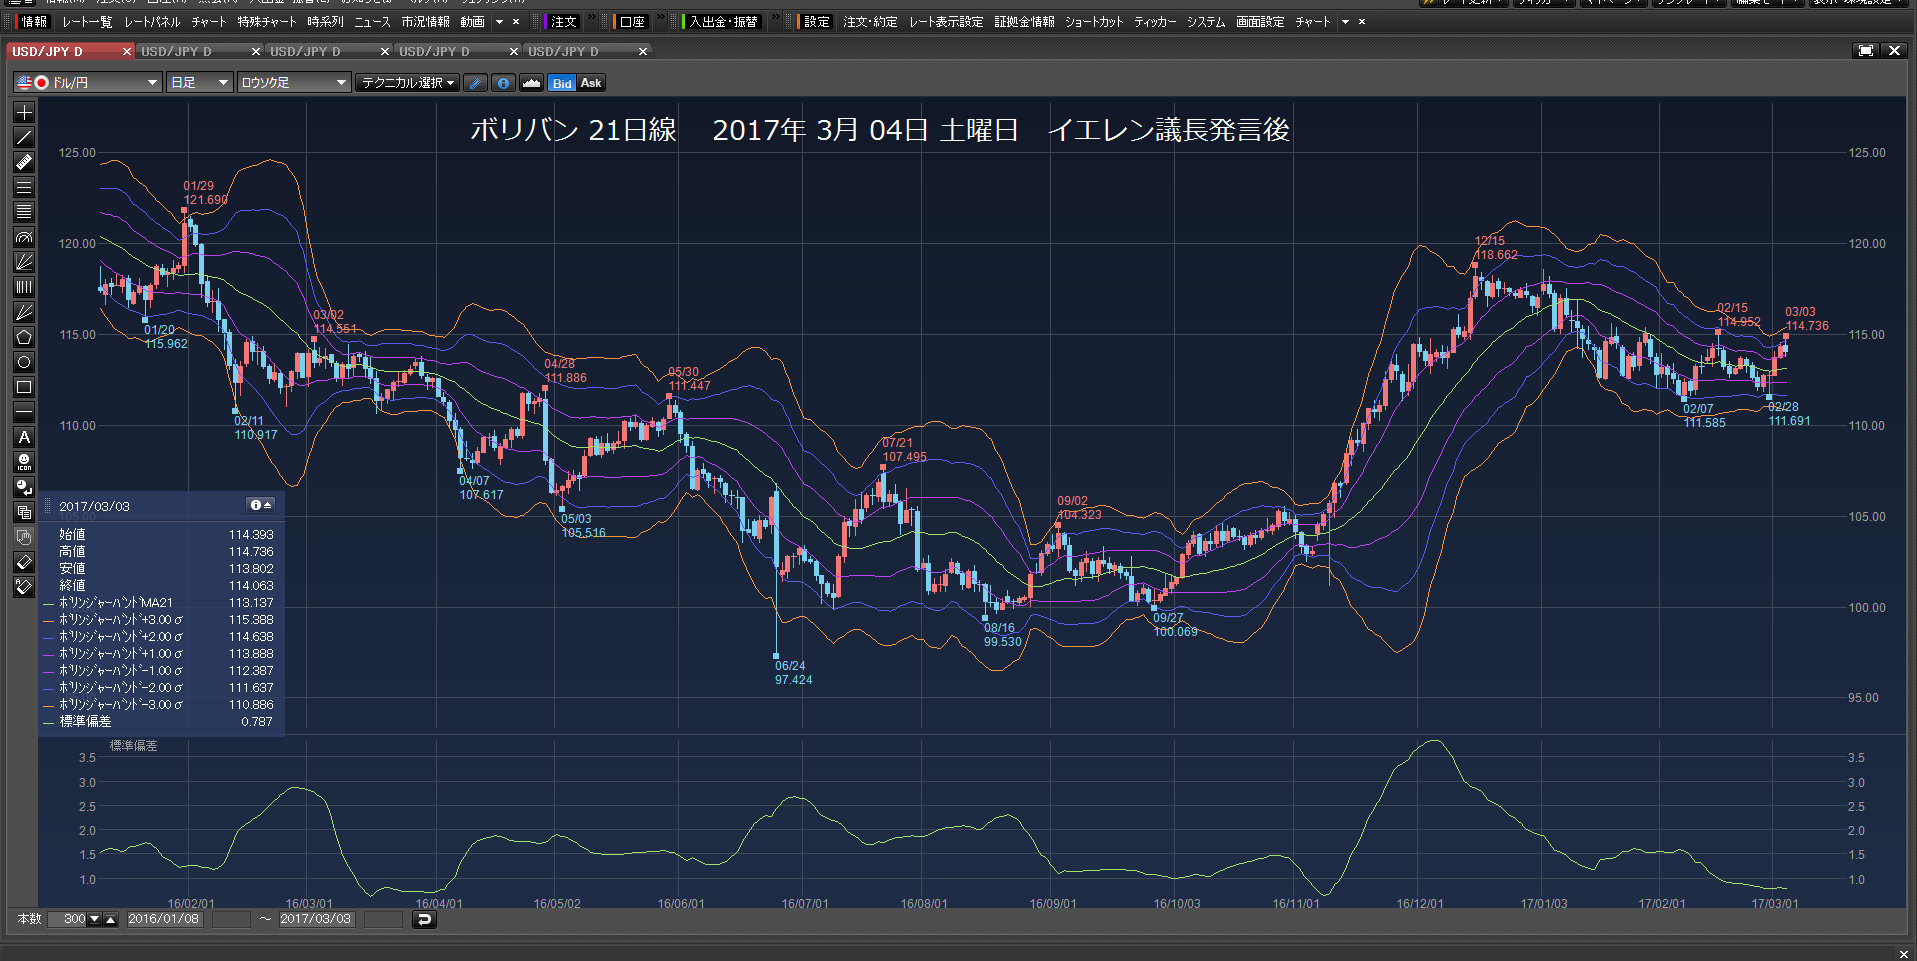Click the mountain chart-style icon
This screenshot has height=961, width=1917.
click(532, 83)
